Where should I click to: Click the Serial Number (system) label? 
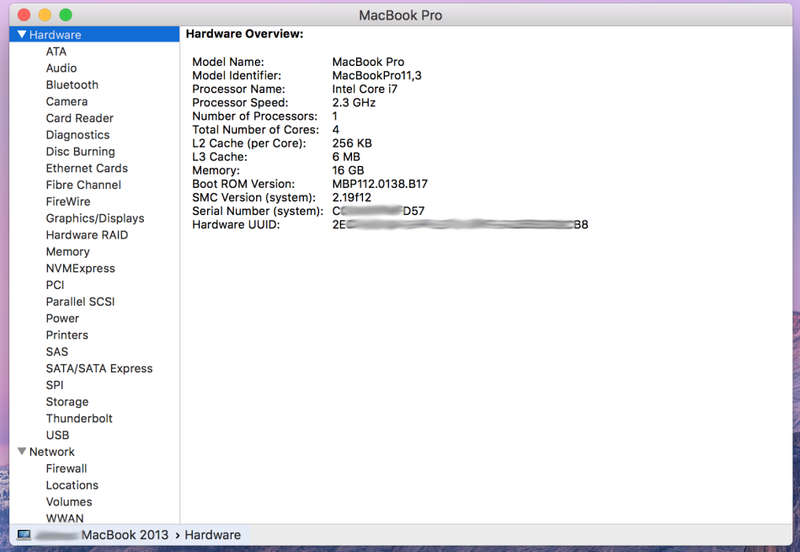tap(258, 211)
